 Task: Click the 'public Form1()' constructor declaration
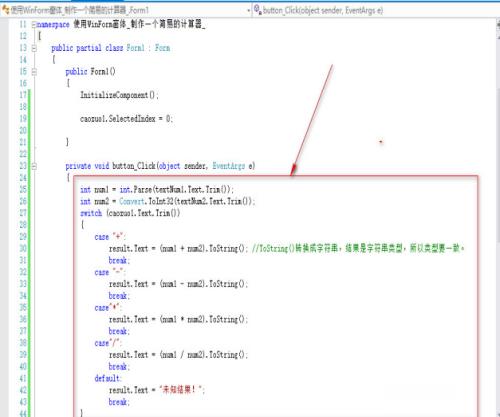coord(90,72)
